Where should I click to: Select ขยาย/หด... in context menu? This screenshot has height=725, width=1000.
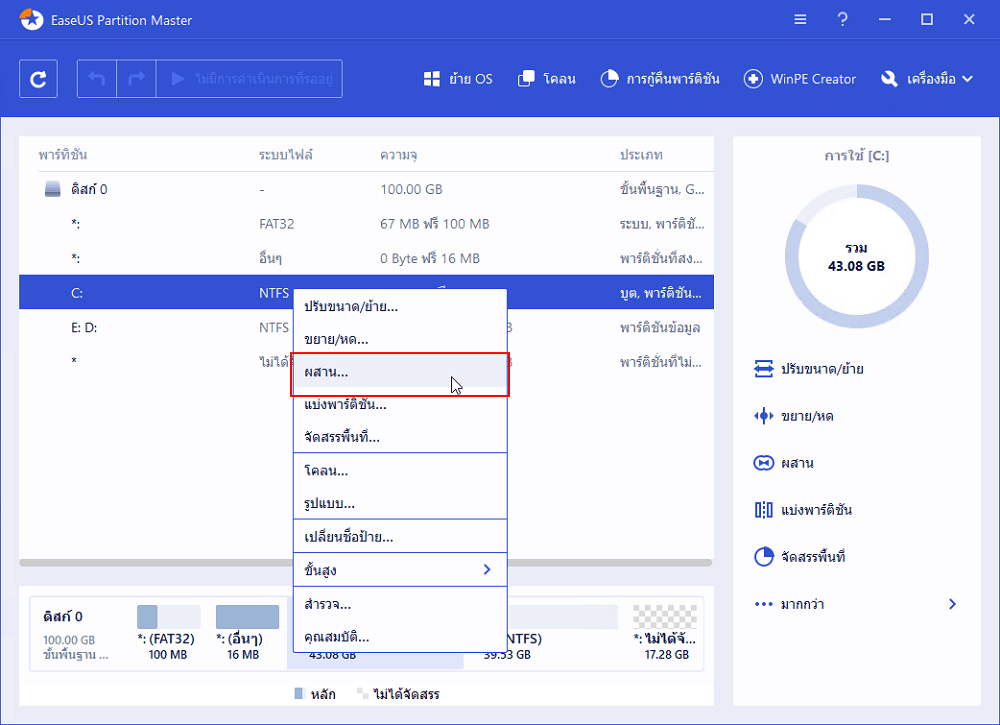click(x=400, y=339)
